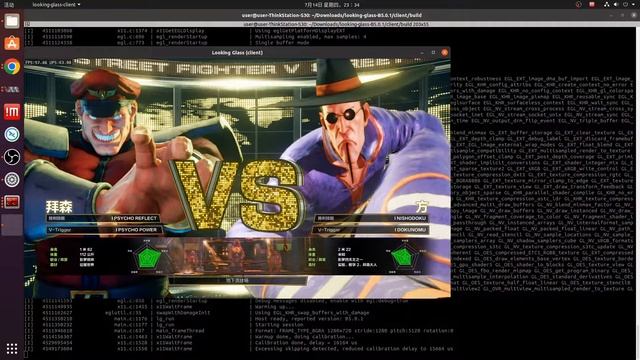Screen dimensions: 640x360
Task: Click the "Single buffer mode" terminal line
Action: [282, 42]
